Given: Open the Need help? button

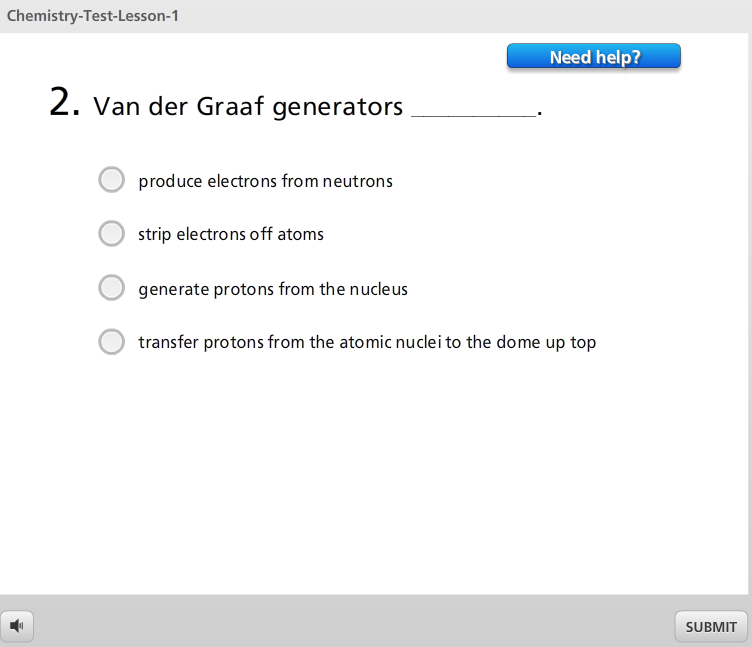Looking at the screenshot, I should pyautogui.click(x=594, y=56).
